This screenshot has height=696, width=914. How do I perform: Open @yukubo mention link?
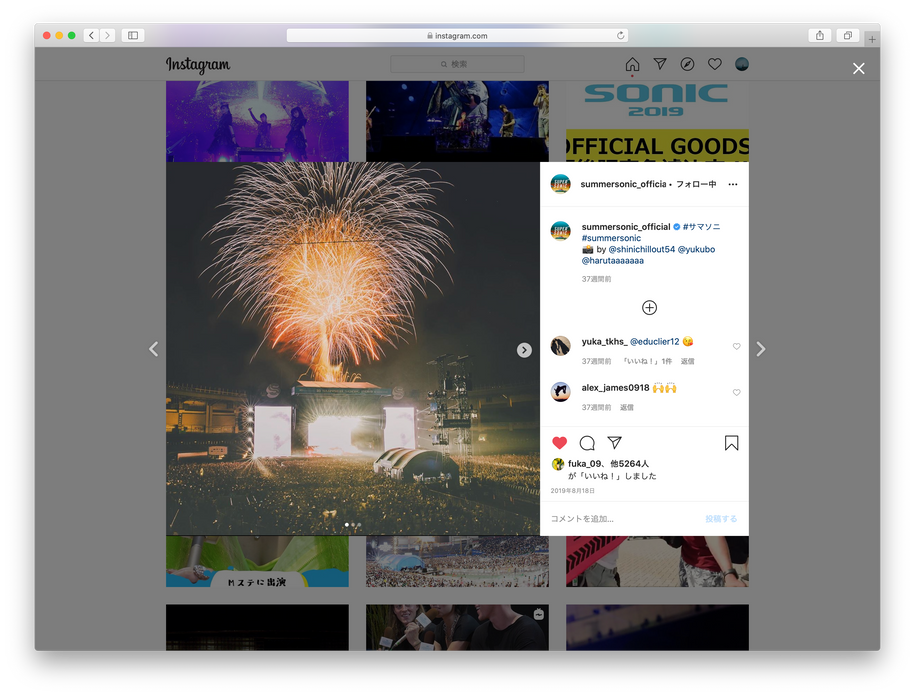point(696,249)
